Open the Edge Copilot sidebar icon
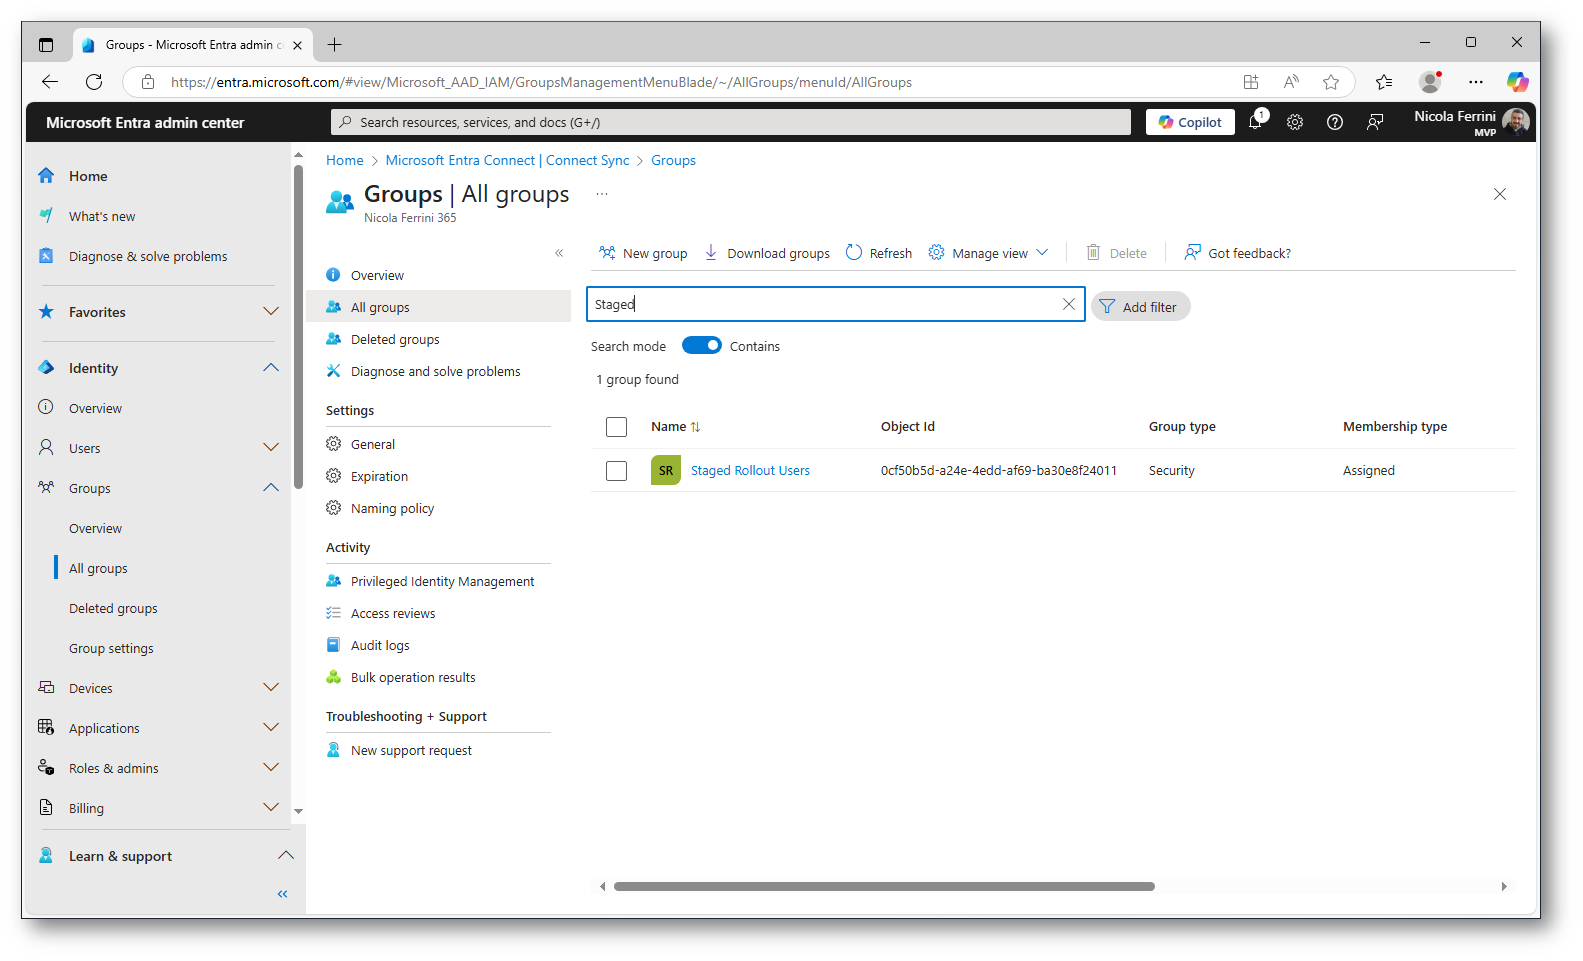The height and width of the screenshot is (961, 1583). coord(1518,82)
